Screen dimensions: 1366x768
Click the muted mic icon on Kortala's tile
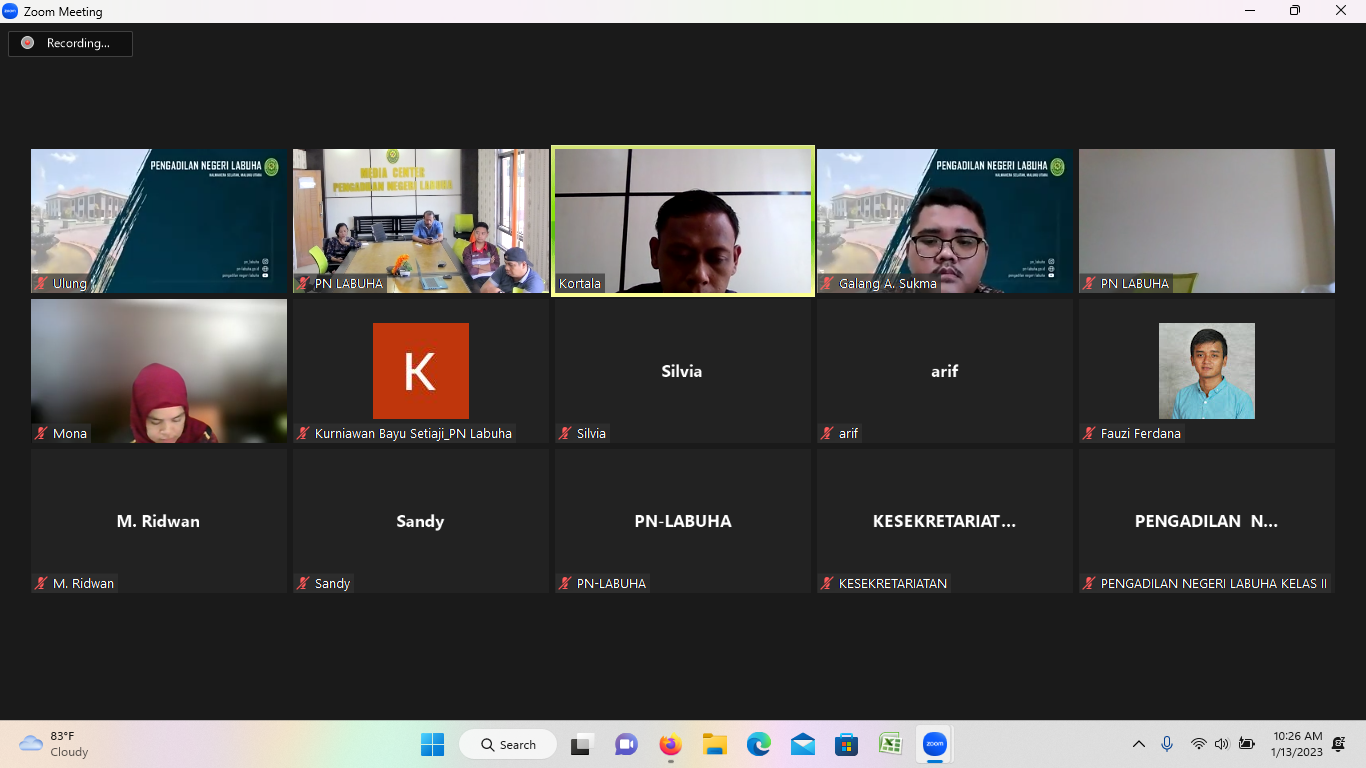tap(563, 283)
